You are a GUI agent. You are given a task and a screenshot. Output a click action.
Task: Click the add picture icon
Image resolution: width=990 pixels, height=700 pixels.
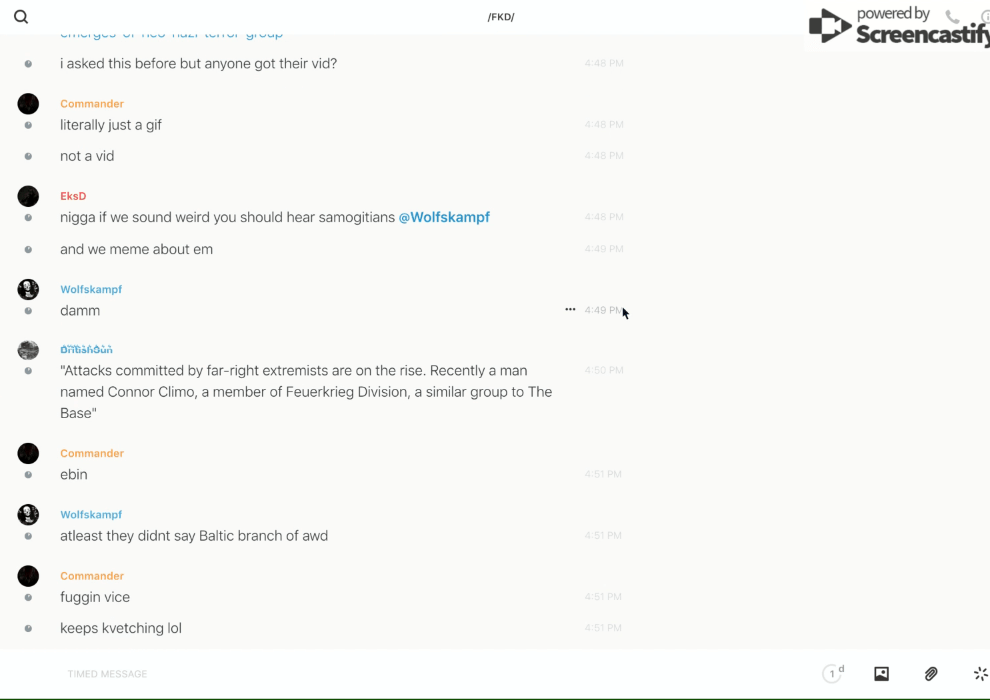881,674
